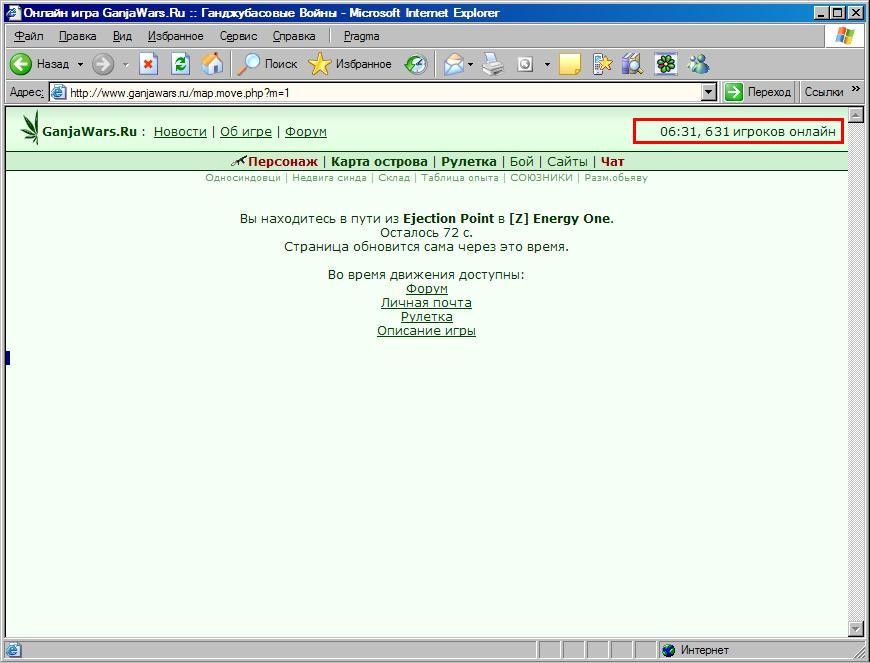Click the Ссылки links toolbar label
870x663 pixels.
(823, 92)
